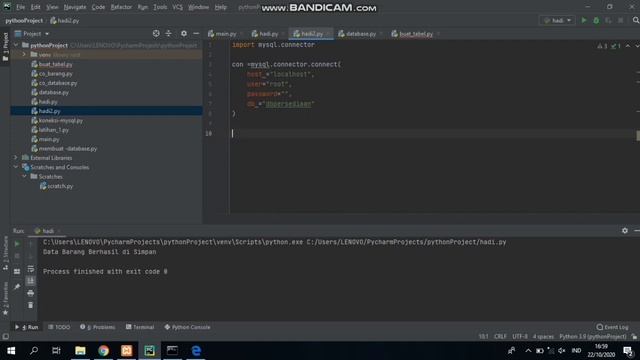Open the VCS menu
640x360 pixels.
[x=177, y=7]
